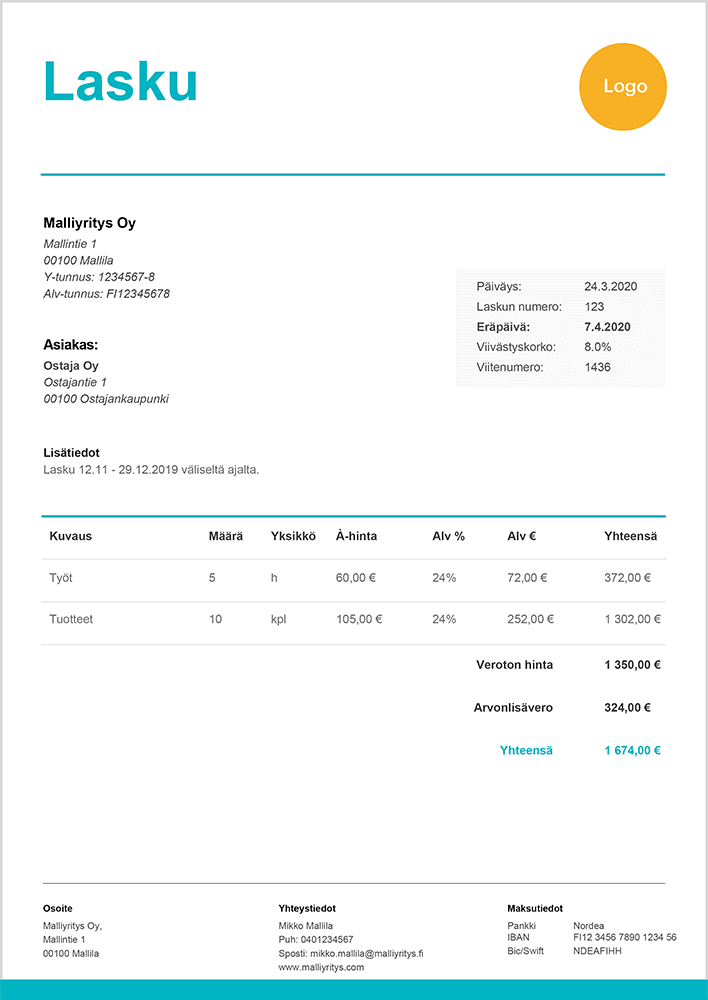Image resolution: width=708 pixels, height=1000 pixels.
Task: Open the www.malliyritys.com website link
Action: coord(321,967)
